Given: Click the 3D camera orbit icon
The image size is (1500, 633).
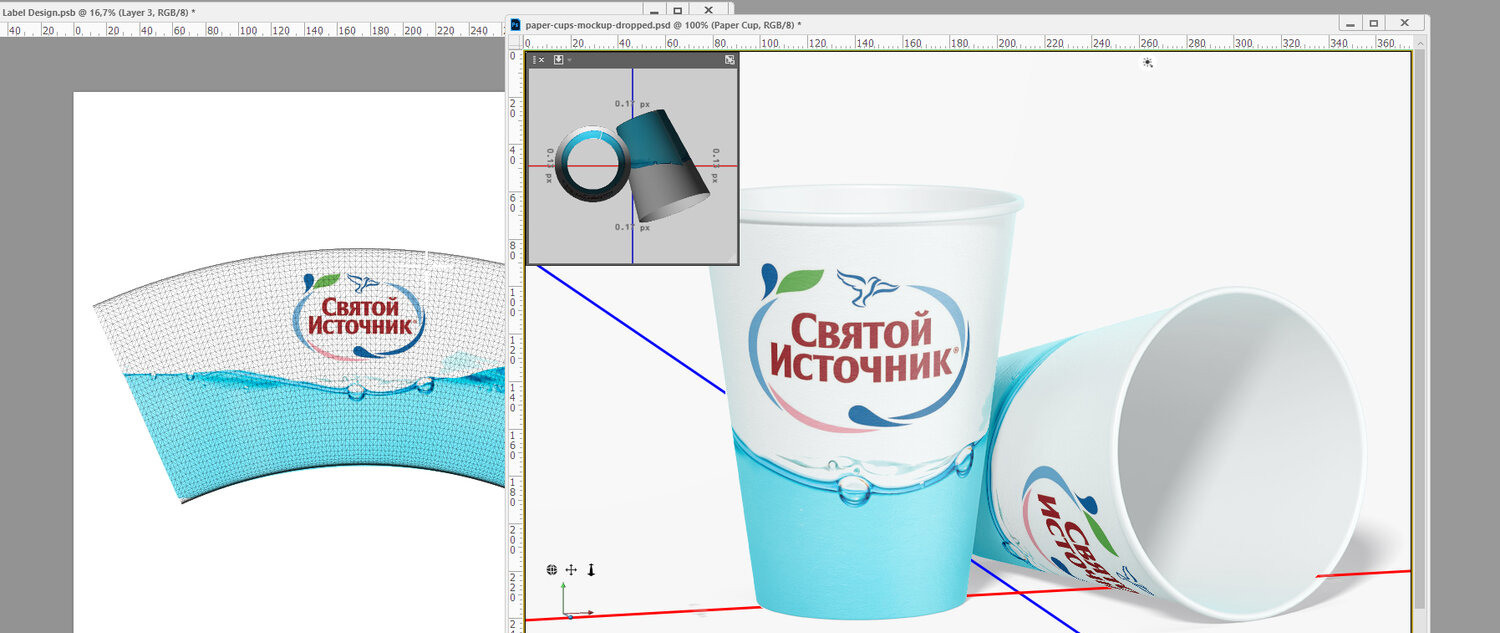Looking at the screenshot, I should (x=551, y=570).
